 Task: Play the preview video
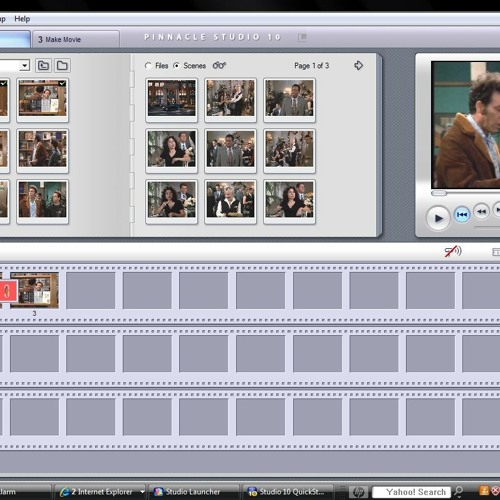438,218
